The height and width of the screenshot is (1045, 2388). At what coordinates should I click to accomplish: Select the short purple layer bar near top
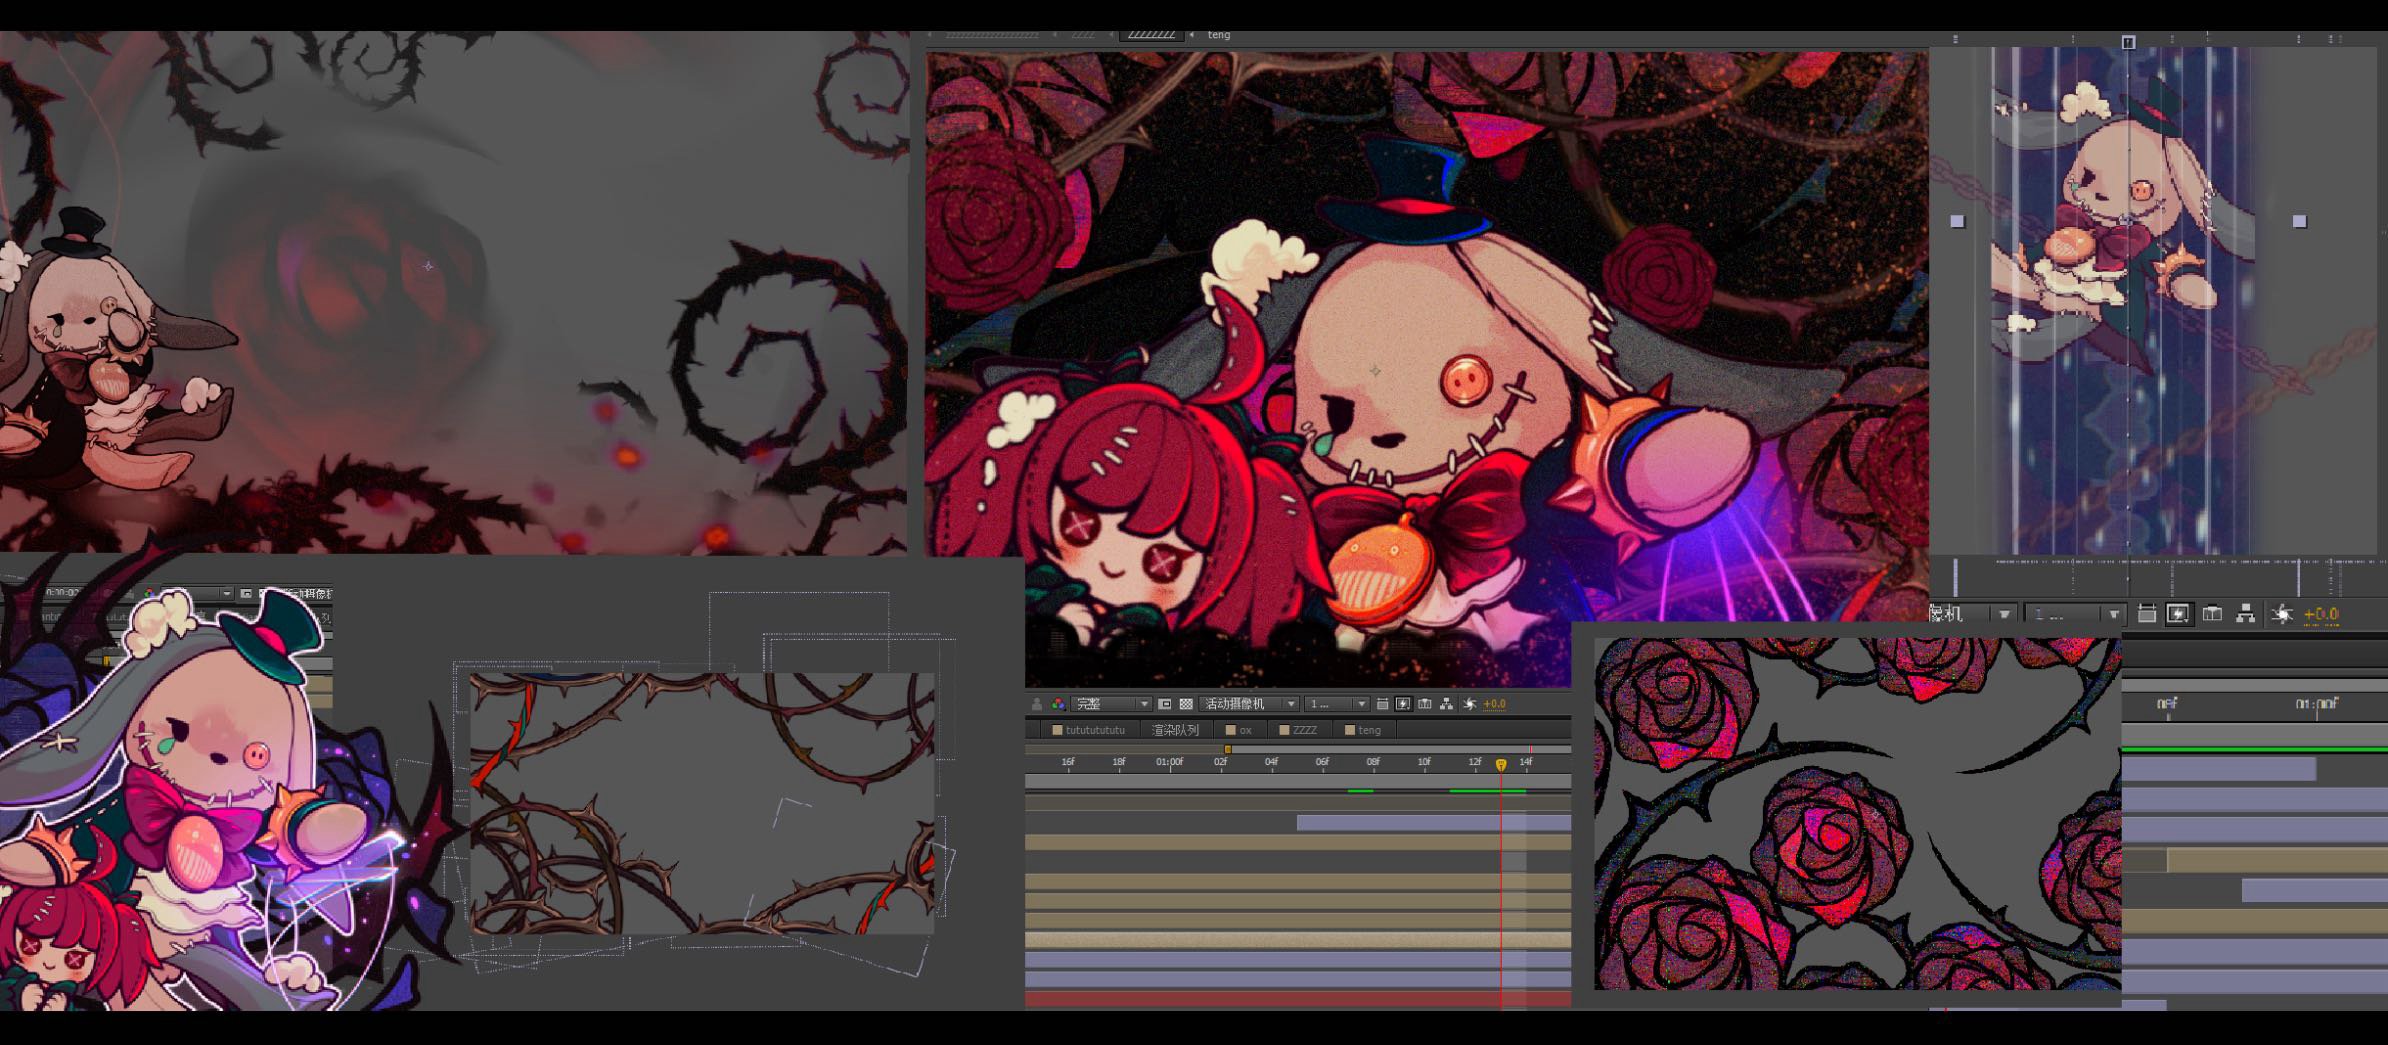pyautogui.click(x=1434, y=823)
